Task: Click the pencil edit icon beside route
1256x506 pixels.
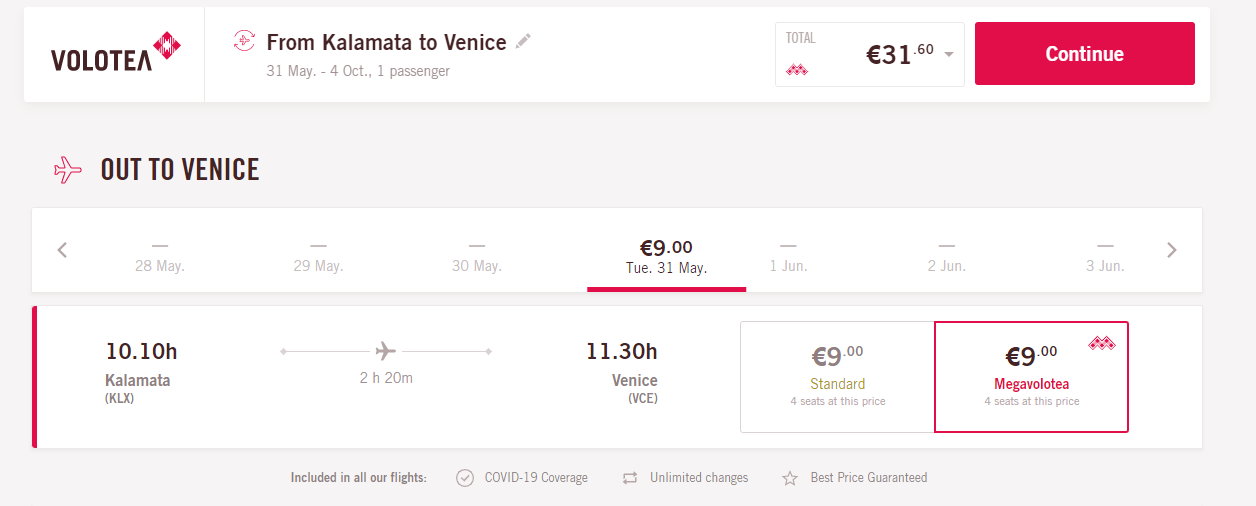Action: (523, 41)
